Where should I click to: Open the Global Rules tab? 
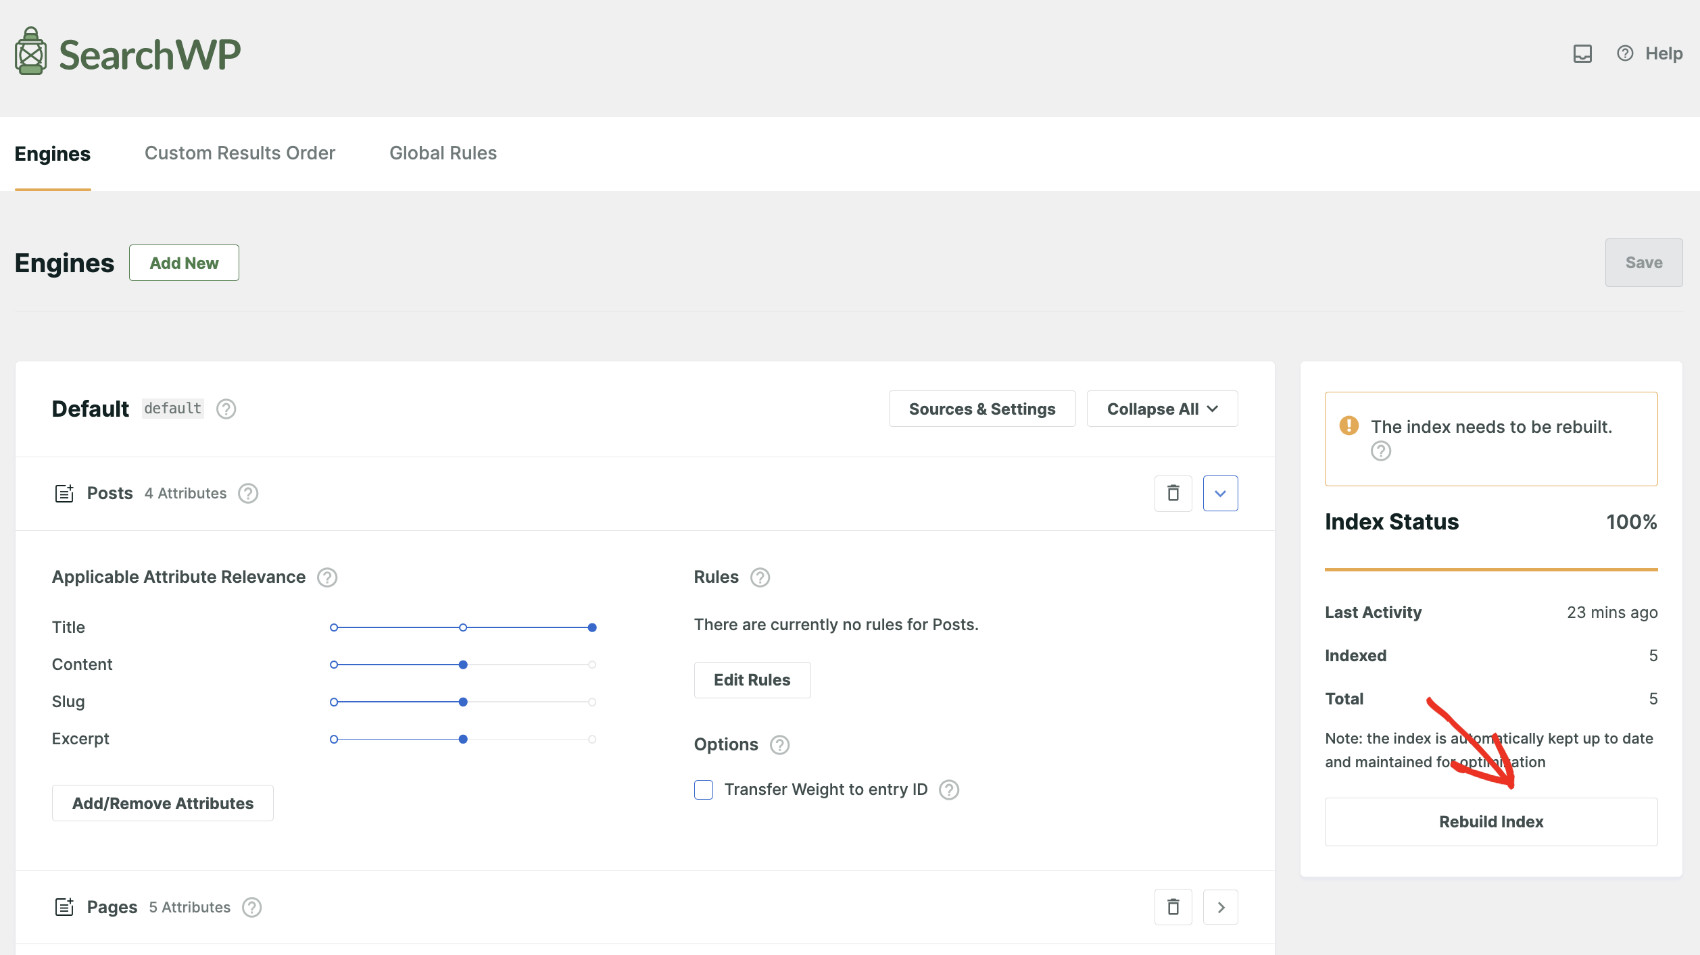pos(443,153)
